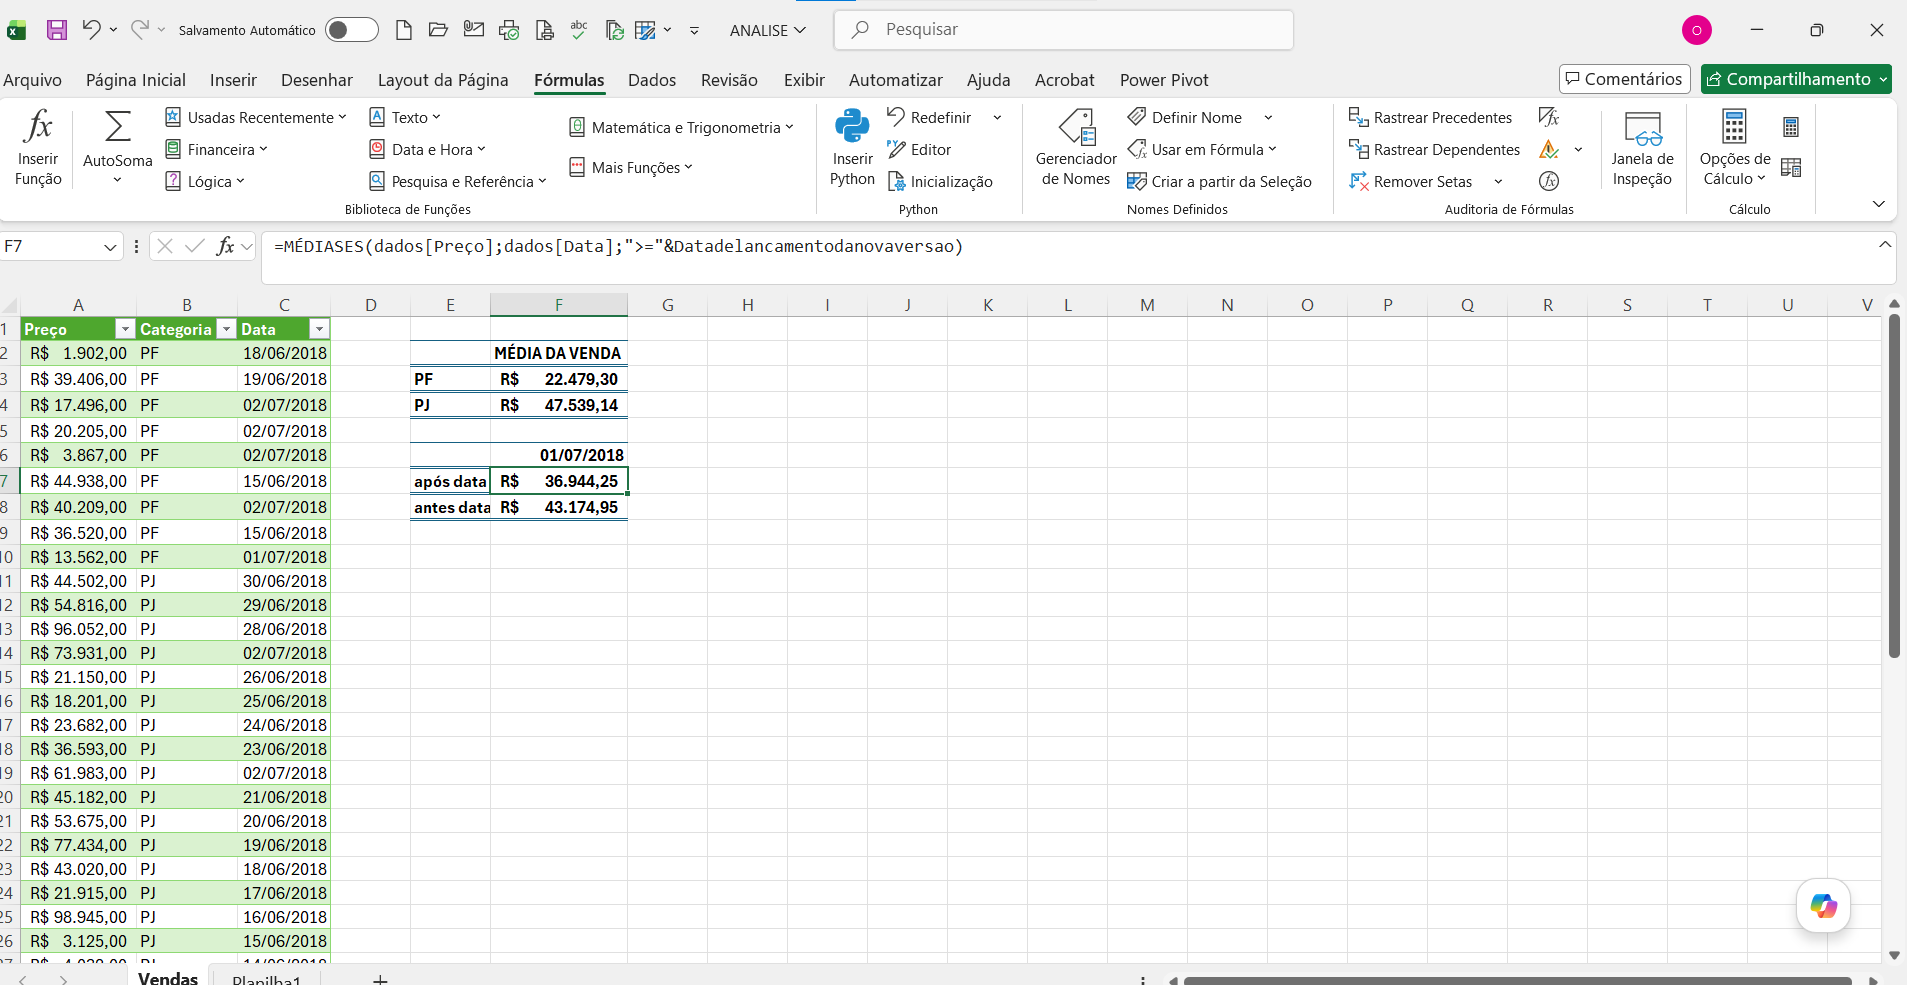Image resolution: width=1907 pixels, height=985 pixels.
Task: Open Pesquisa e Referência dropdown
Action: click(458, 182)
